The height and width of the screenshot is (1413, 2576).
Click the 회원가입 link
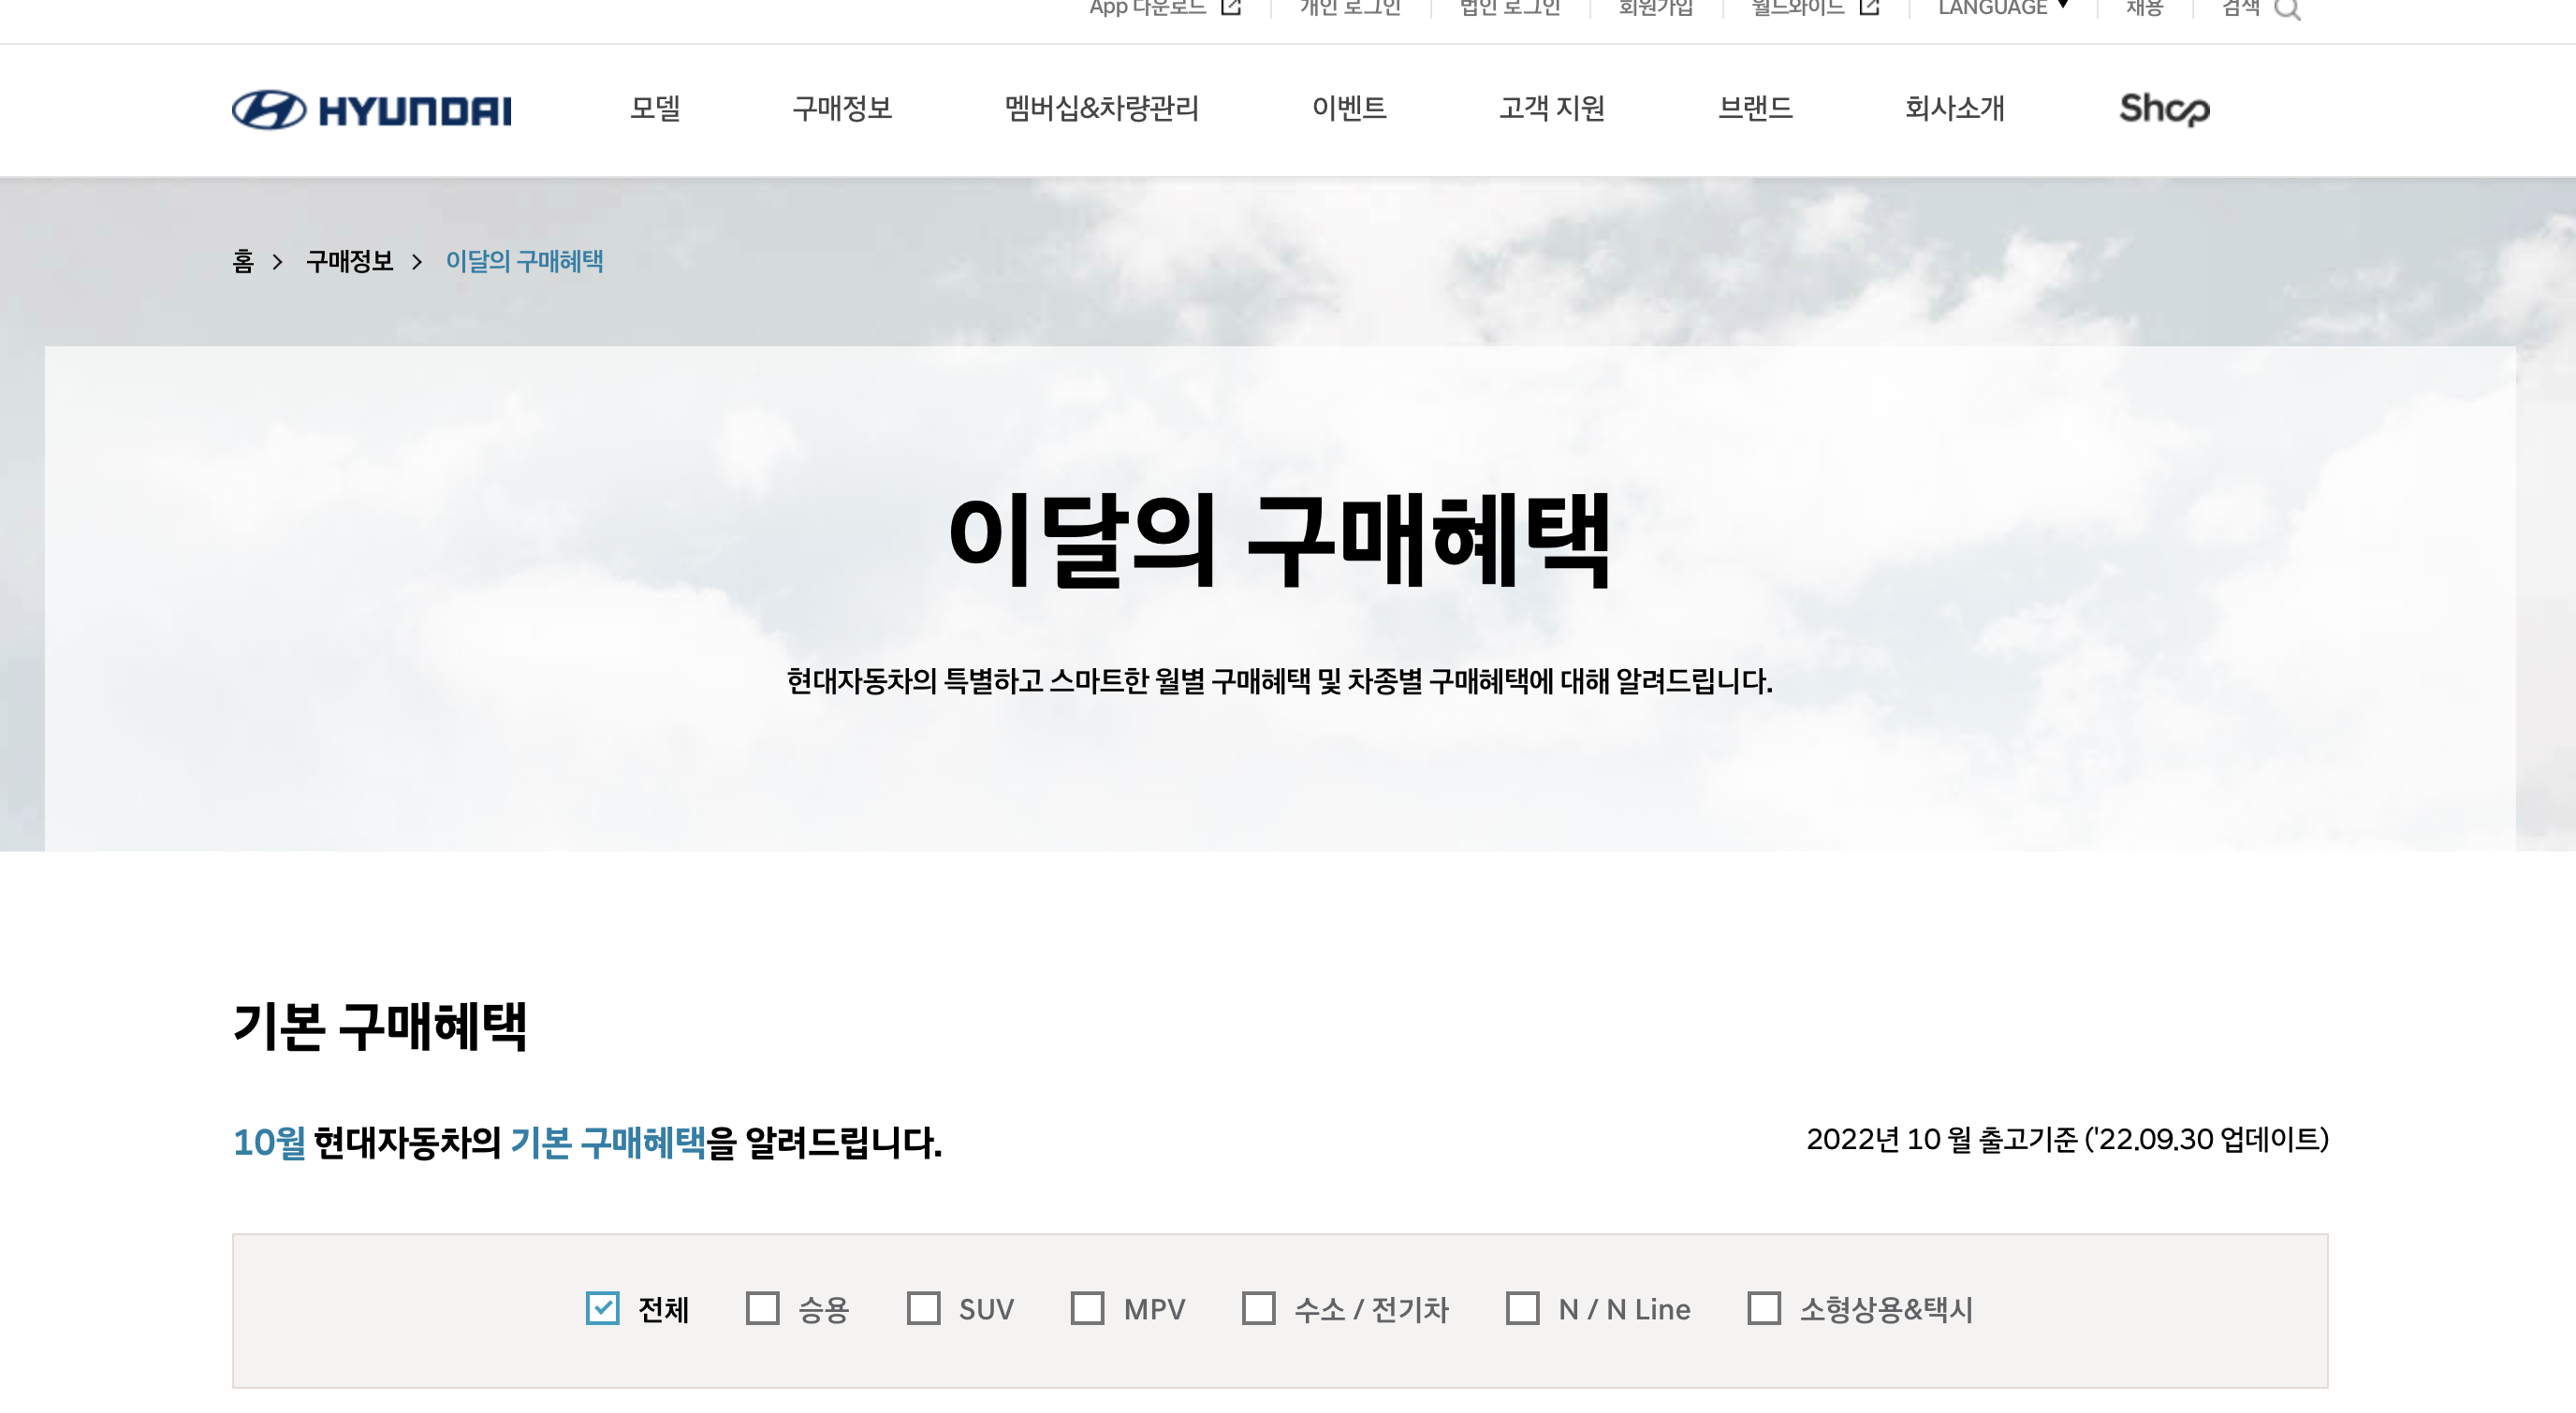pyautogui.click(x=1655, y=8)
